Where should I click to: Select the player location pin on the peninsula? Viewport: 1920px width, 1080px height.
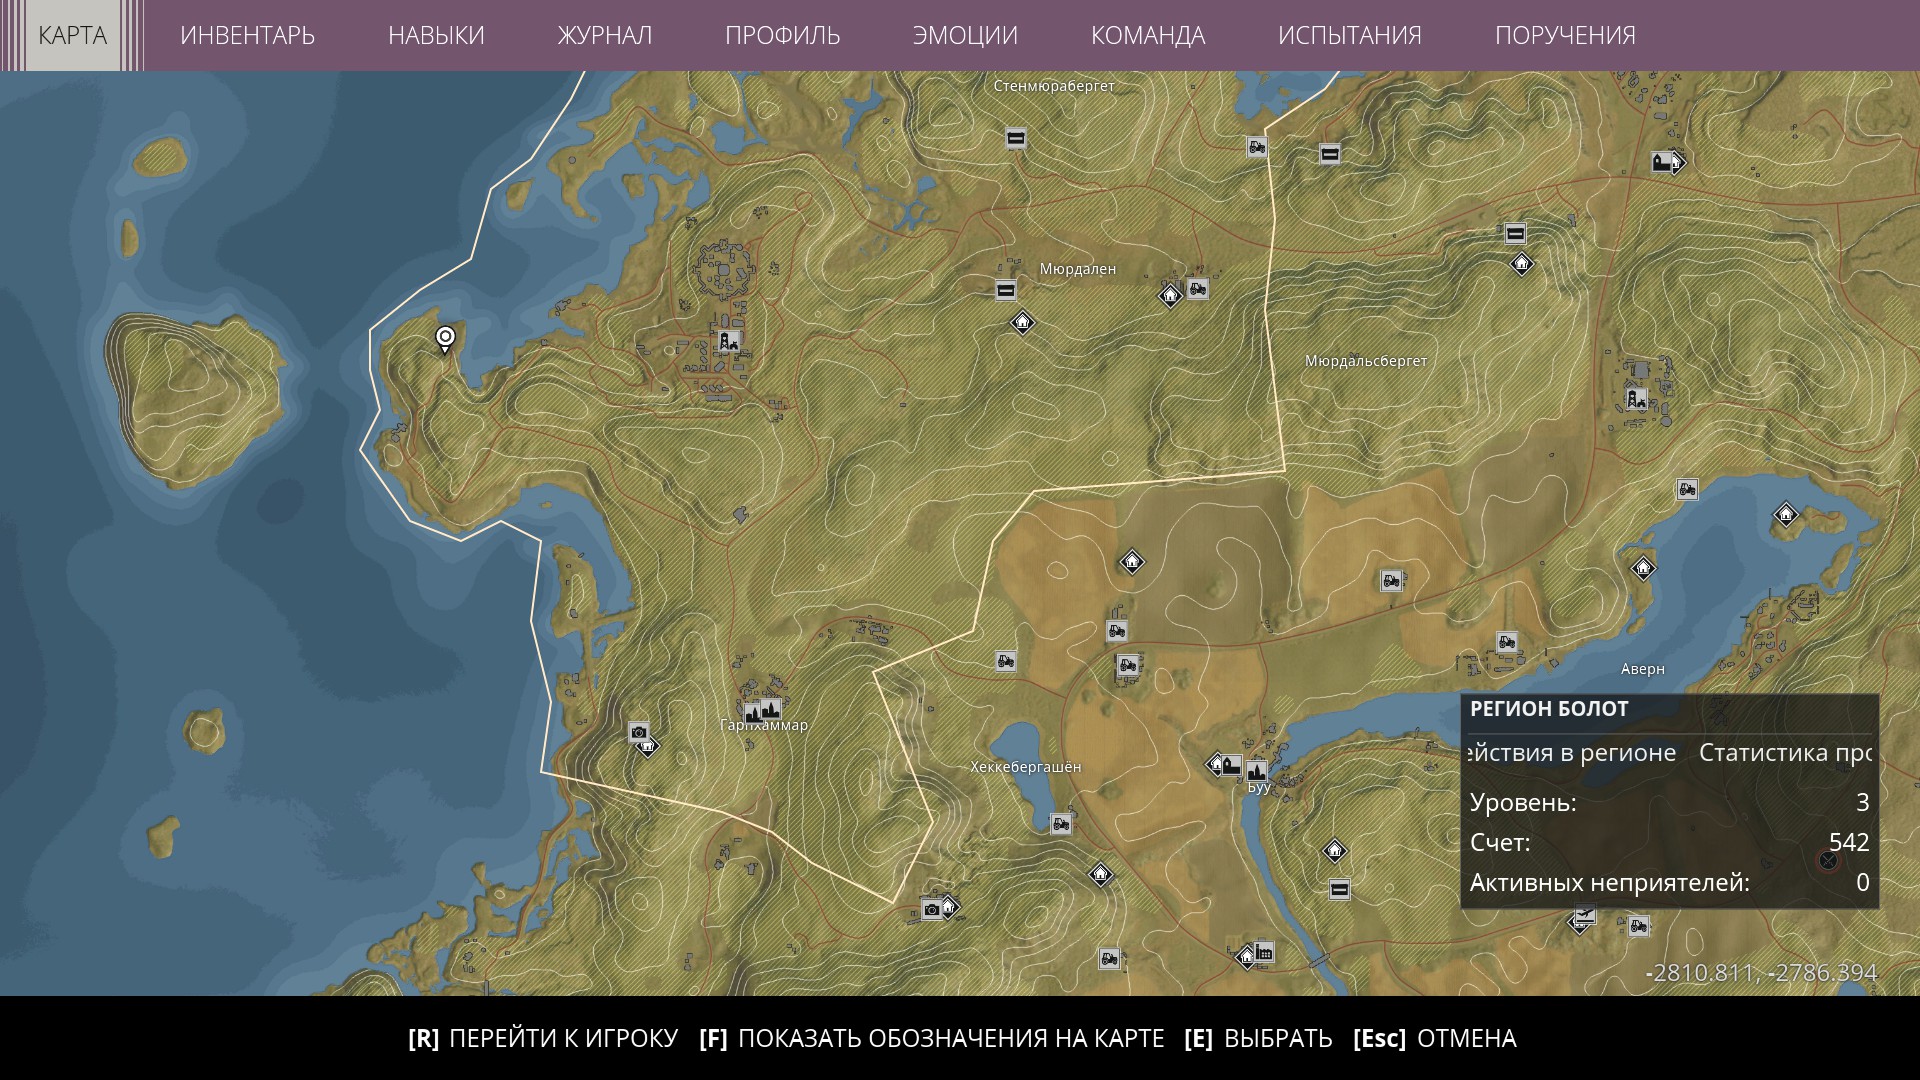pyautogui.click(x=445, y=340)
